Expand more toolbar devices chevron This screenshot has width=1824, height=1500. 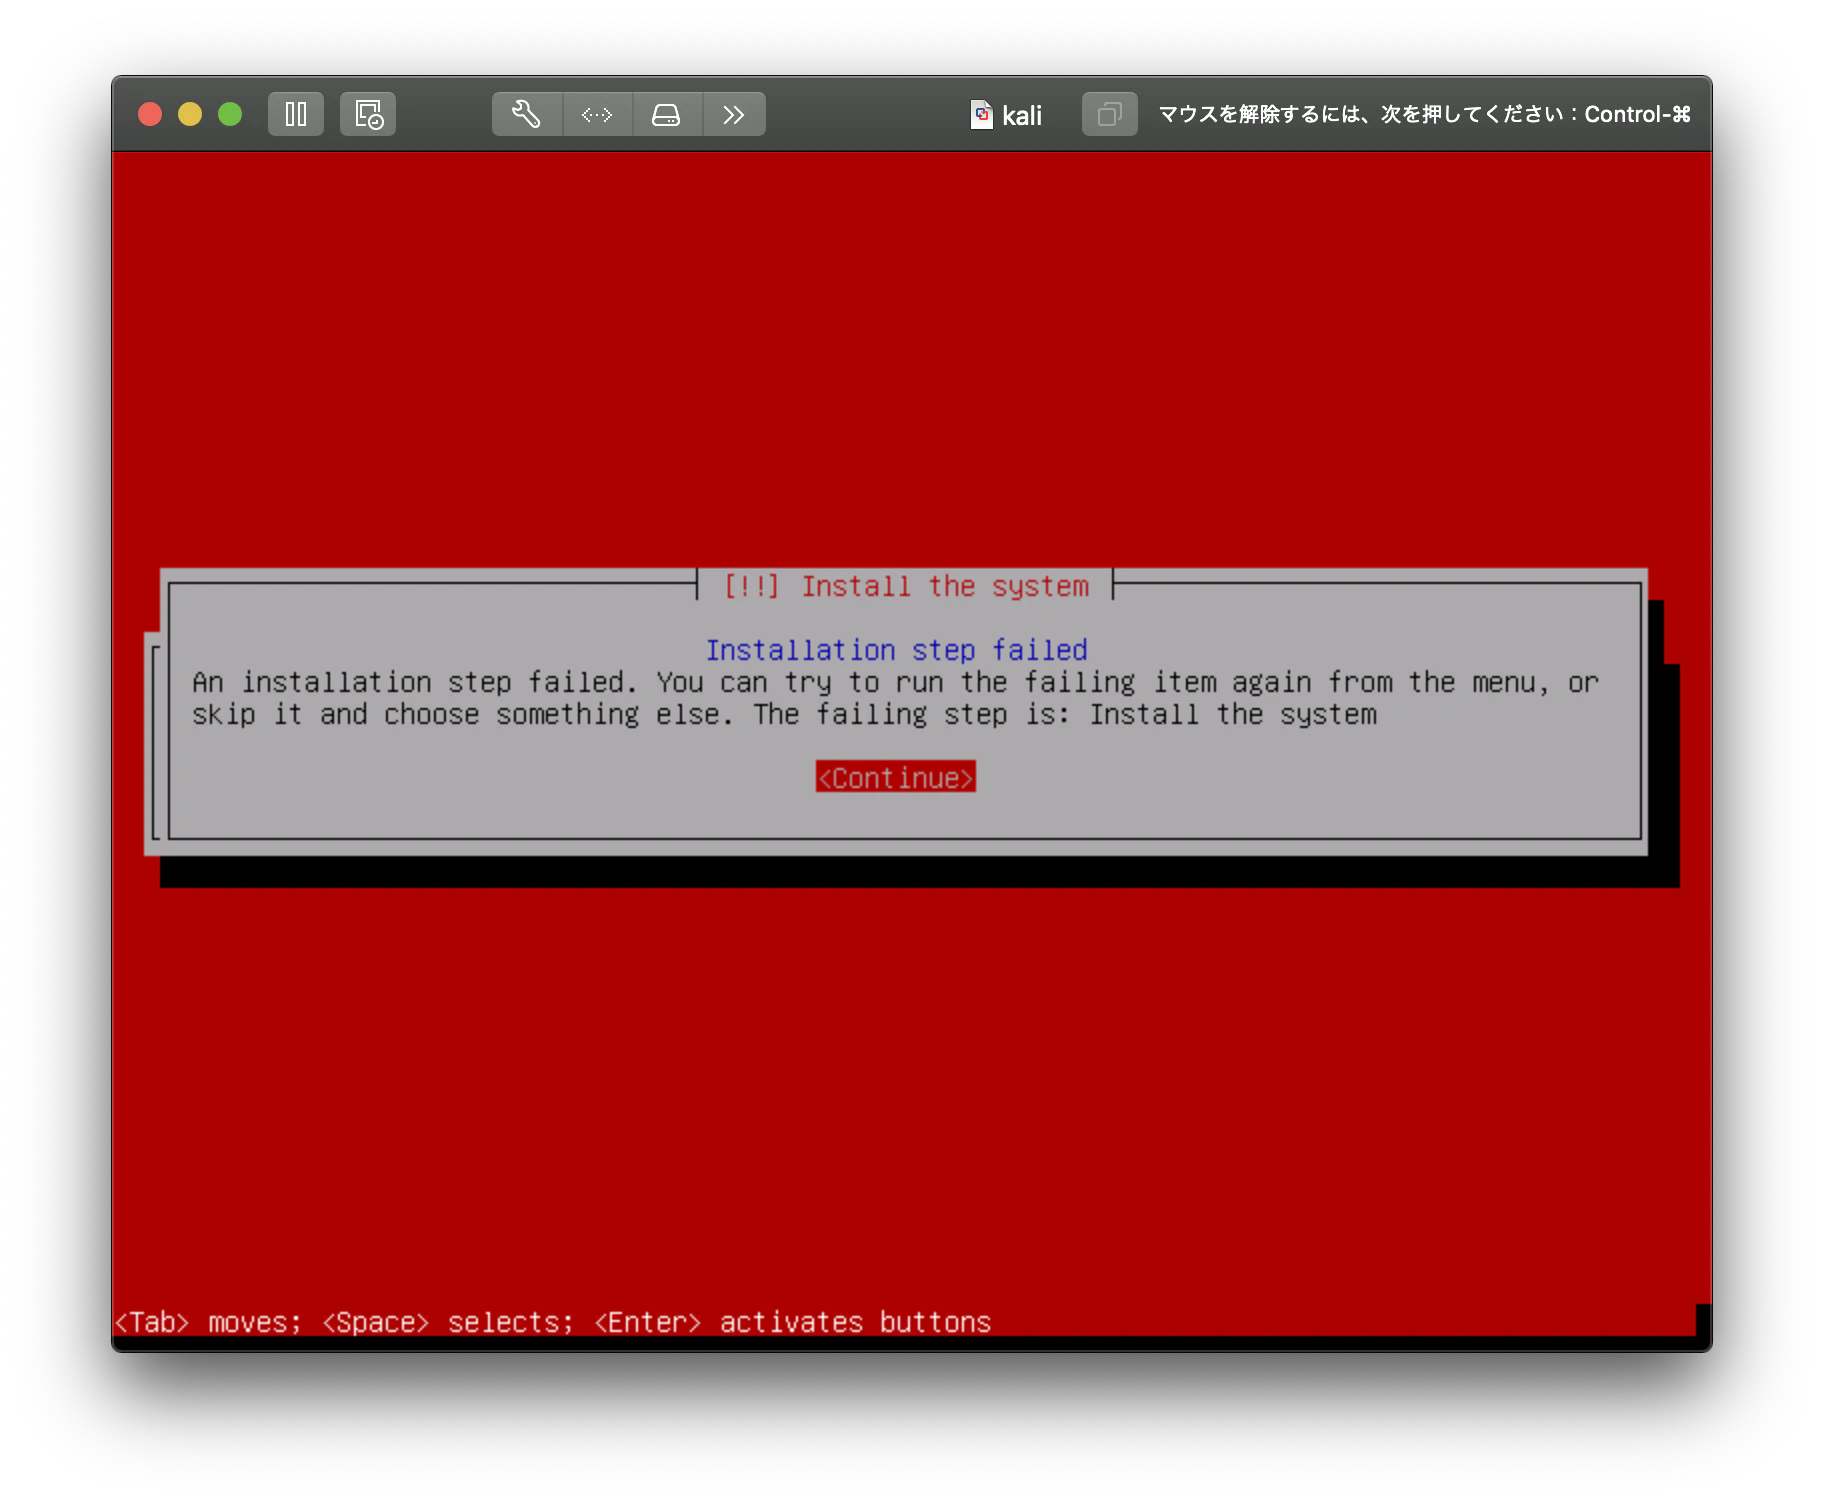tap(734, 114)
